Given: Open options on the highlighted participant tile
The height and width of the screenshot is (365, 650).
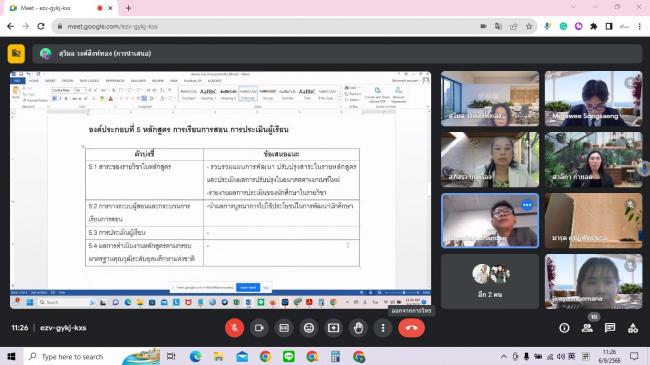Looking at the screenshot, I should point(527,205).
